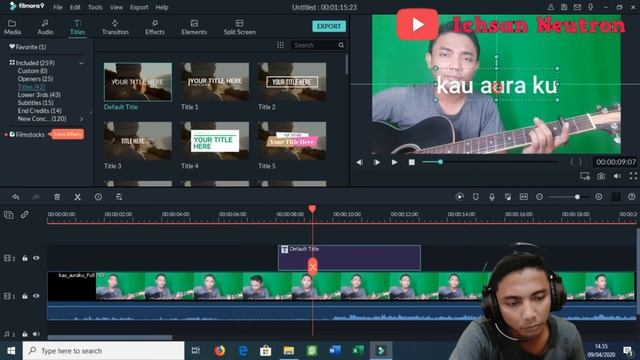
Task: Toggle the auto ripple link icon
Action: (x=24, y=215)
